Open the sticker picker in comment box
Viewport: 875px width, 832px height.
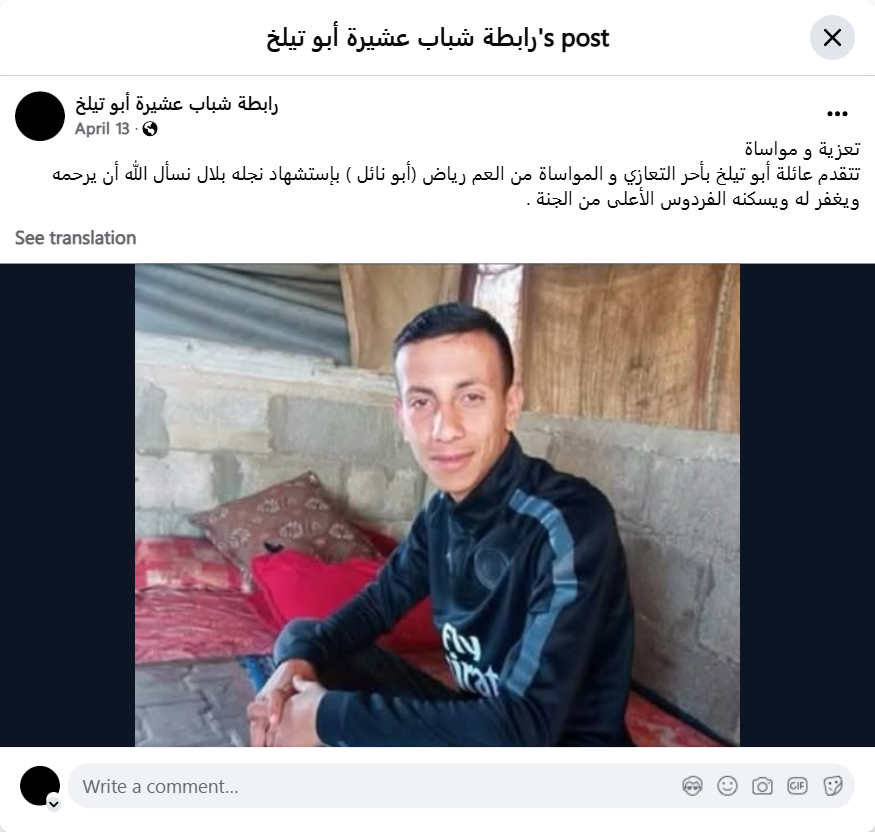click(832, 786)
